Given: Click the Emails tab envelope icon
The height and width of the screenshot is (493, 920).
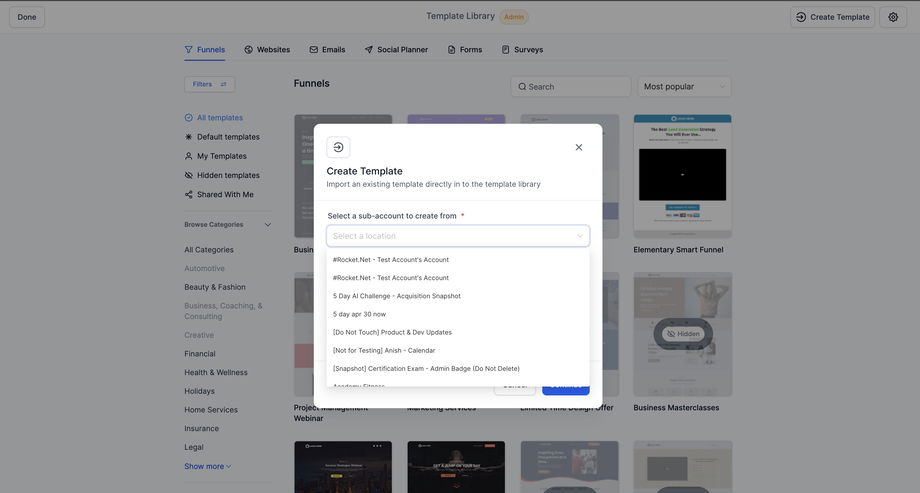Looking at the screenshot, I should click(x=313, y=50).
